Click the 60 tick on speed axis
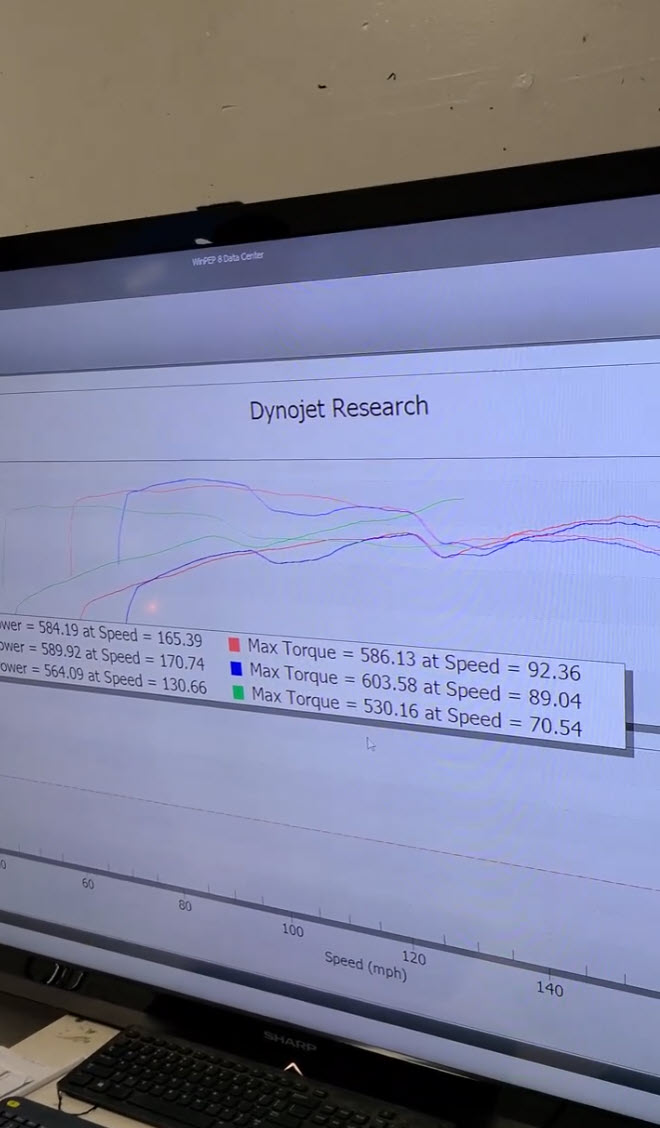Viewport: 660px width, 1128px height. [x=88, y=884]
